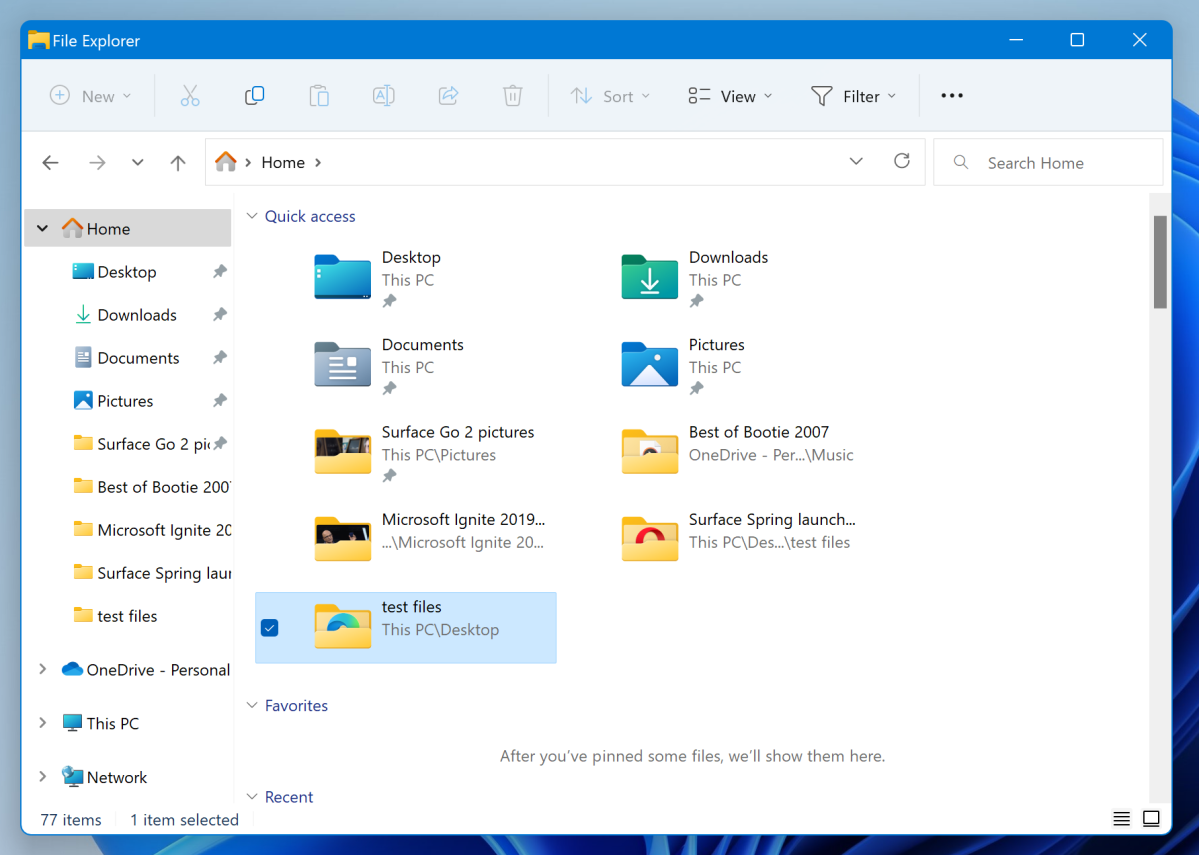Screen dimensions: 1199x855
Task: Click the Rename icon in toolbar
Action: point(383,96)
